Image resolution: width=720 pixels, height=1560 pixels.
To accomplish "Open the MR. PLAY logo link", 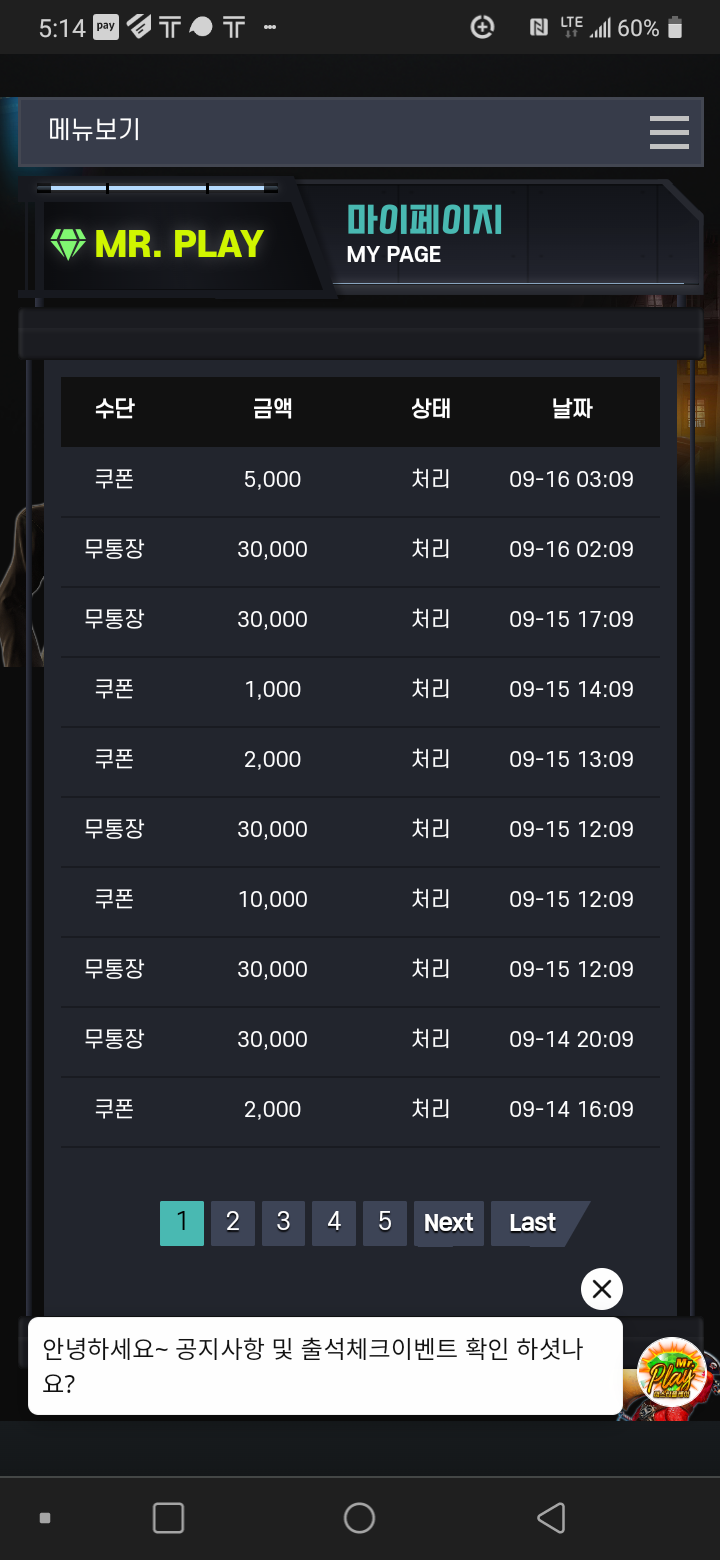I will tap(158, 244).
